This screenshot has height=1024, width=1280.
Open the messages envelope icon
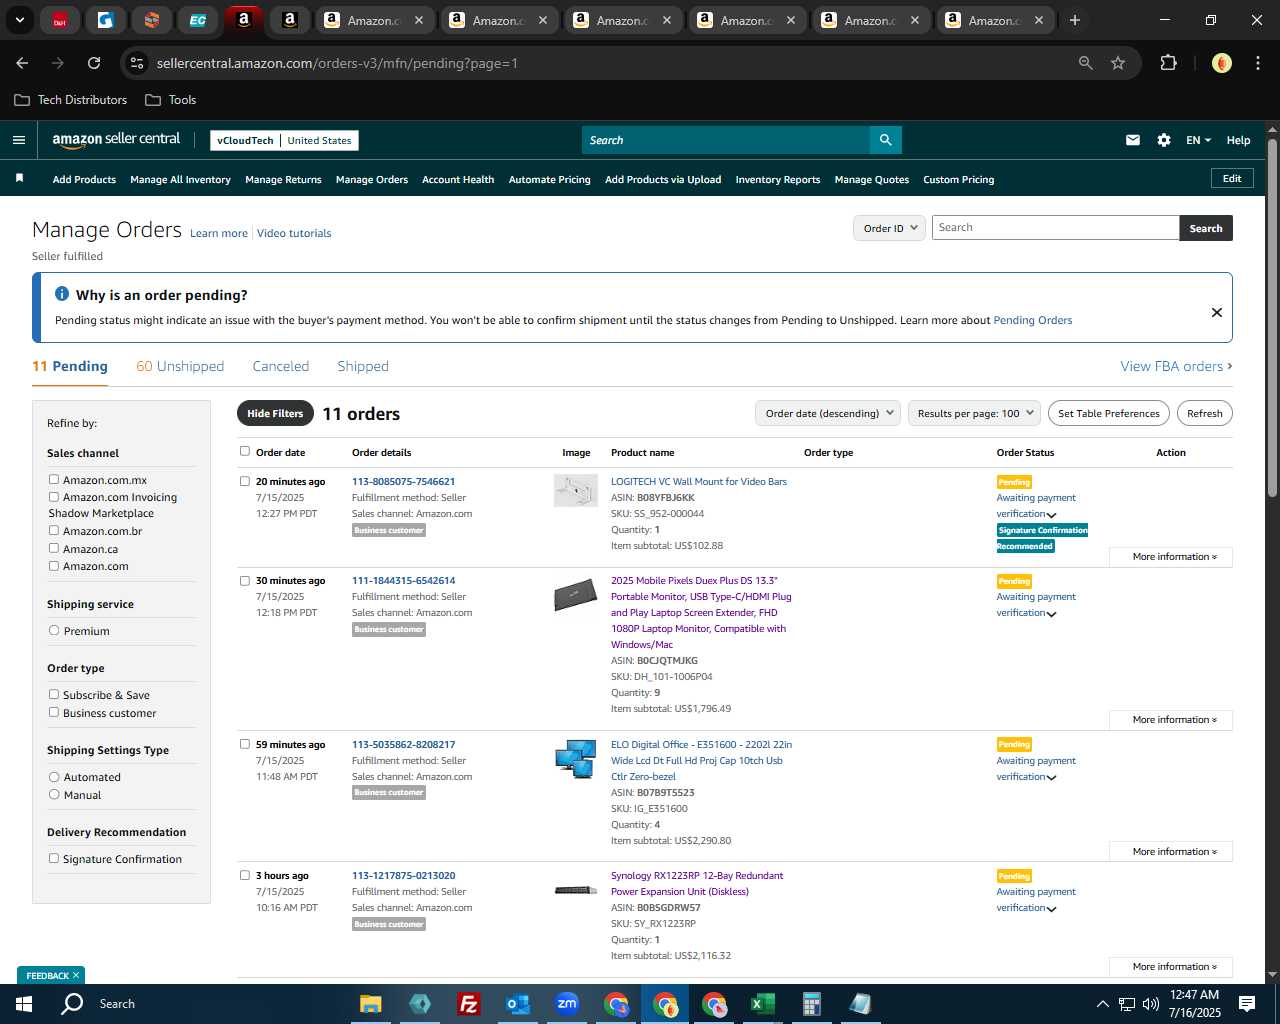pyautogui.click(x=1133, y=140)
